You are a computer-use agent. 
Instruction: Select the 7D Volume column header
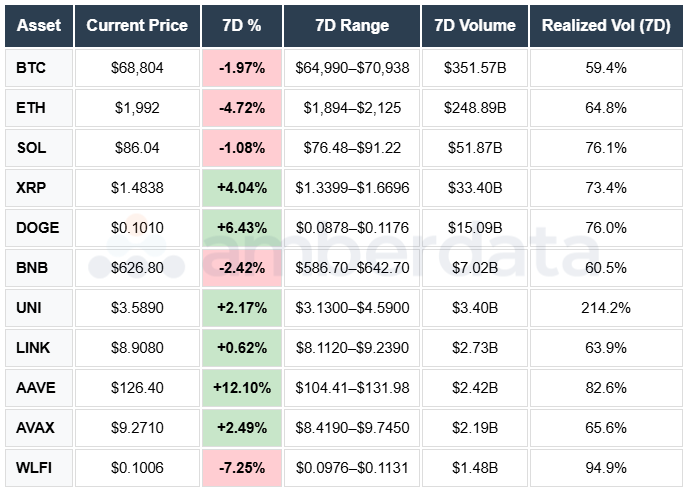(x=475, y=26)
